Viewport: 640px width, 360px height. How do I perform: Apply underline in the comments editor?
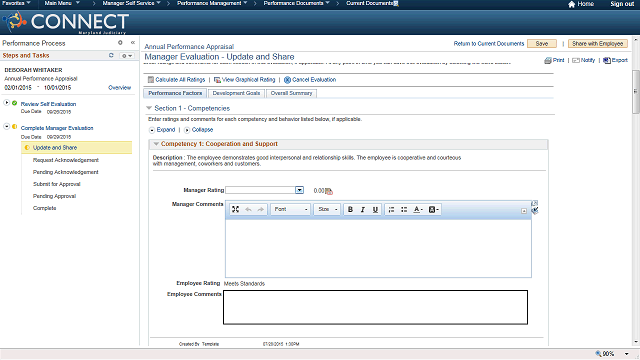375,209
